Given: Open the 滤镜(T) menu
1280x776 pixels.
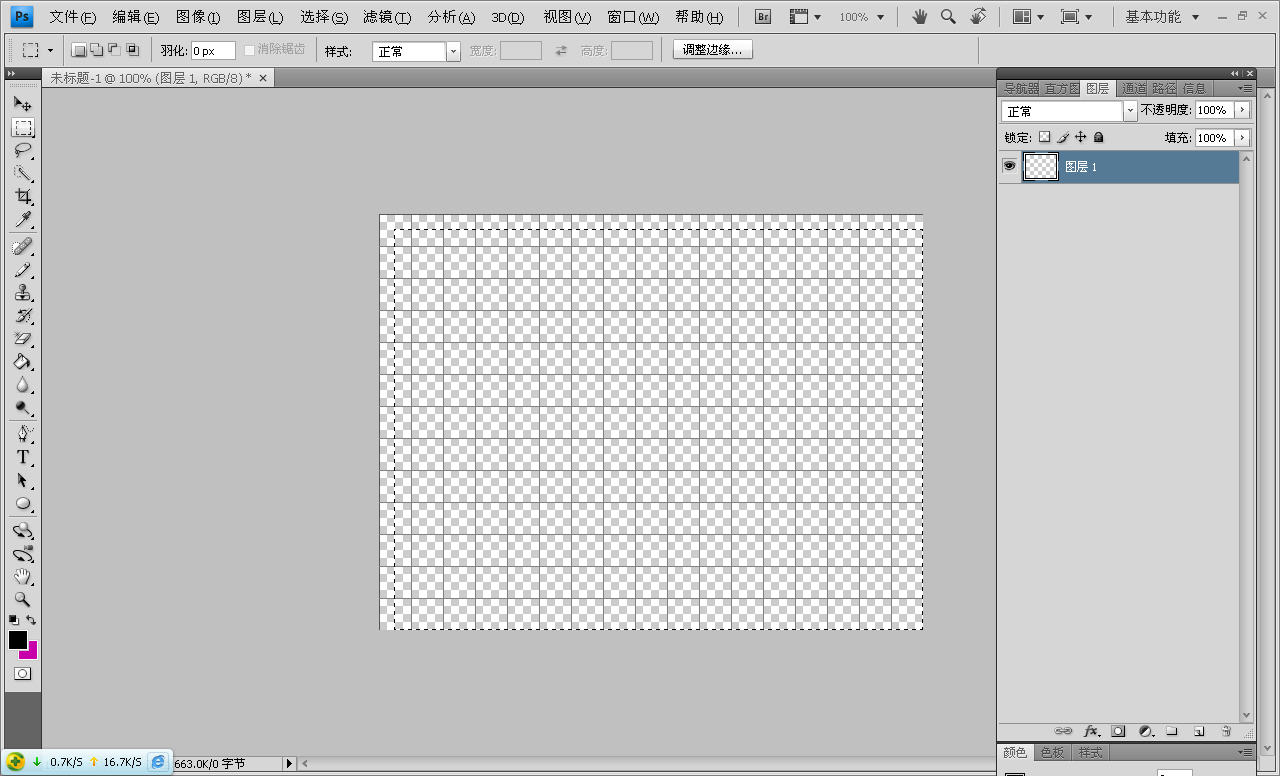Looking at the screenshot, I should (387, 17).
